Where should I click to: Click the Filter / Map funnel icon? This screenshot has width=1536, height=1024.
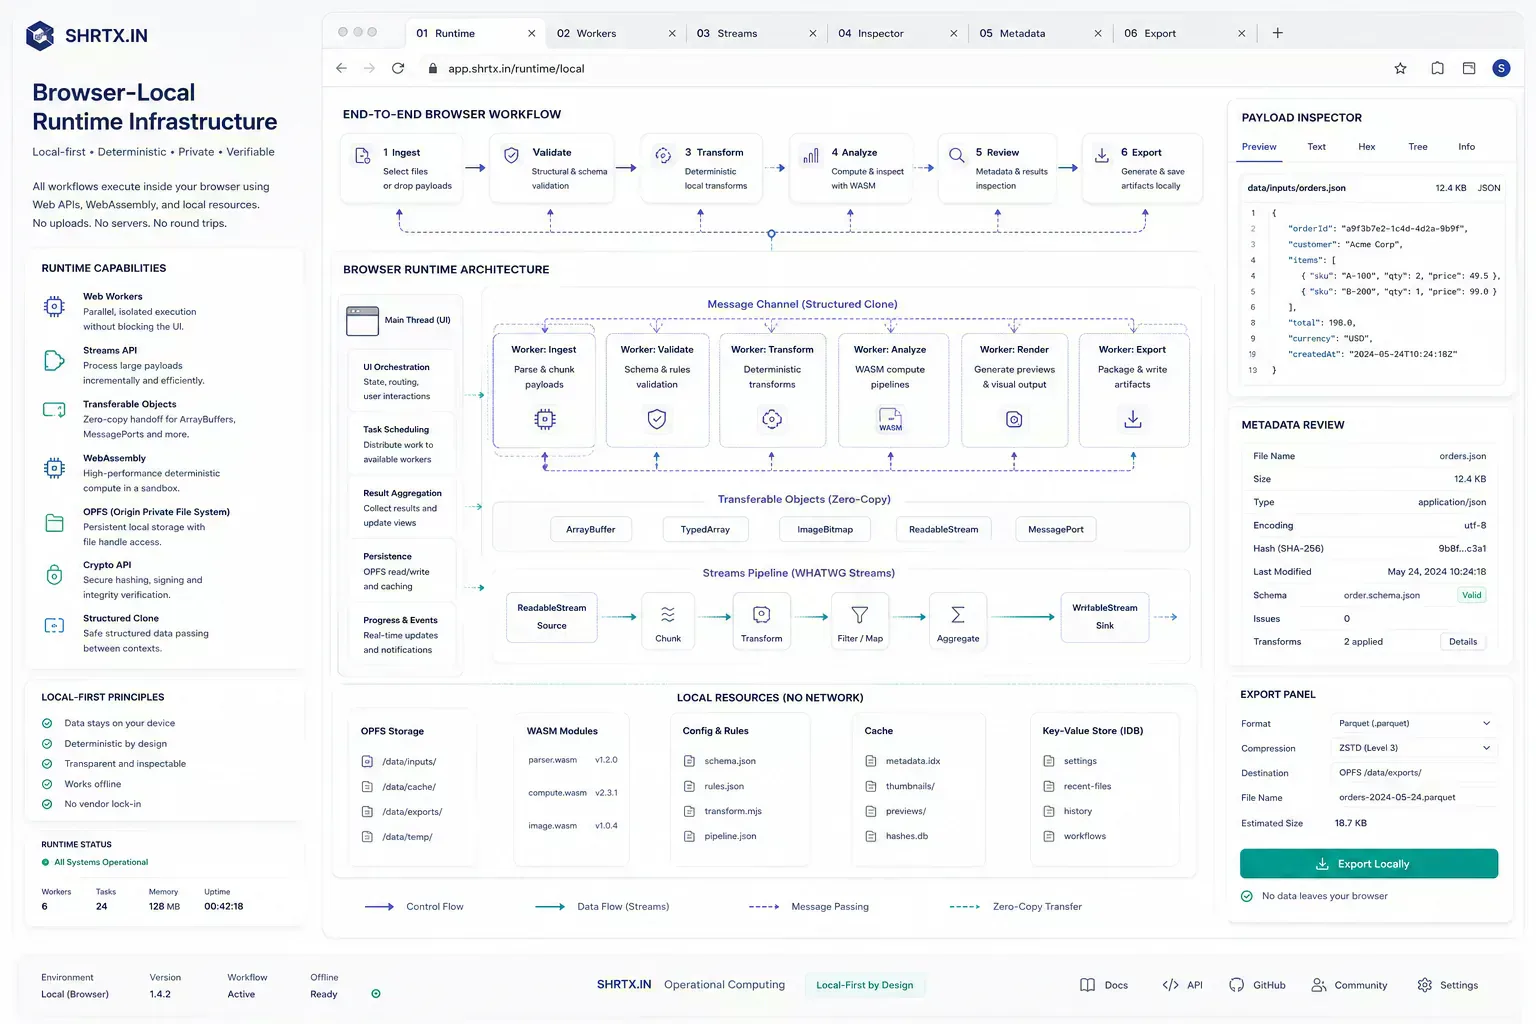click(859, 614)
